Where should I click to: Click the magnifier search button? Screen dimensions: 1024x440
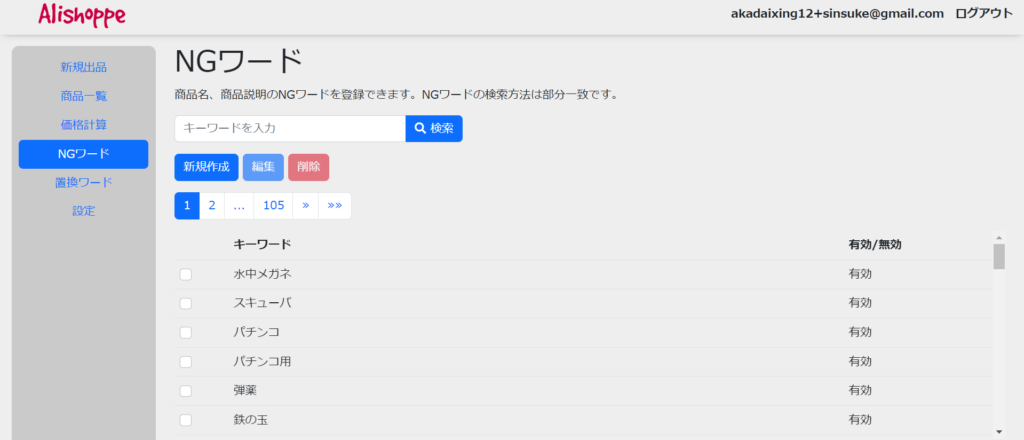pyautogui.click(x=433, y=128)
